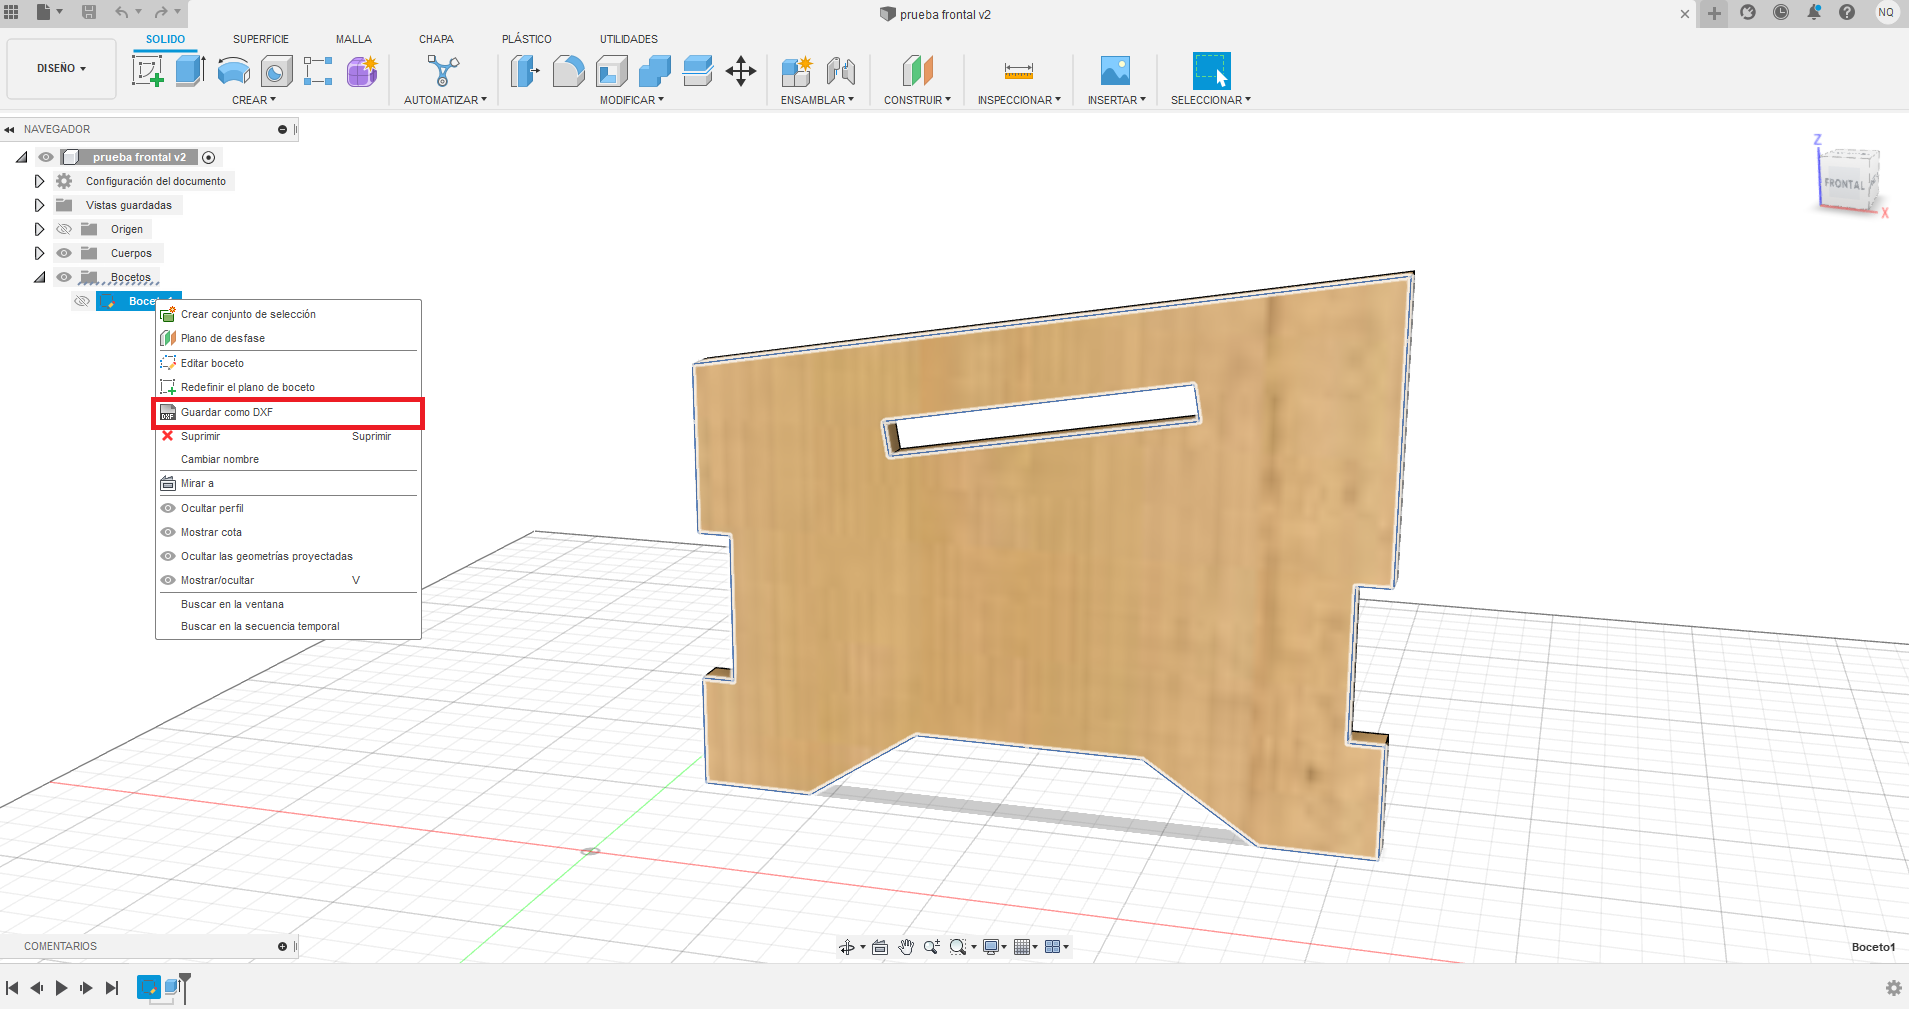Image resolution: width=1909 pixels, height=1009 pixels.
Task: Toggle visibility eye of Bocetos folder
Action: 64,277
